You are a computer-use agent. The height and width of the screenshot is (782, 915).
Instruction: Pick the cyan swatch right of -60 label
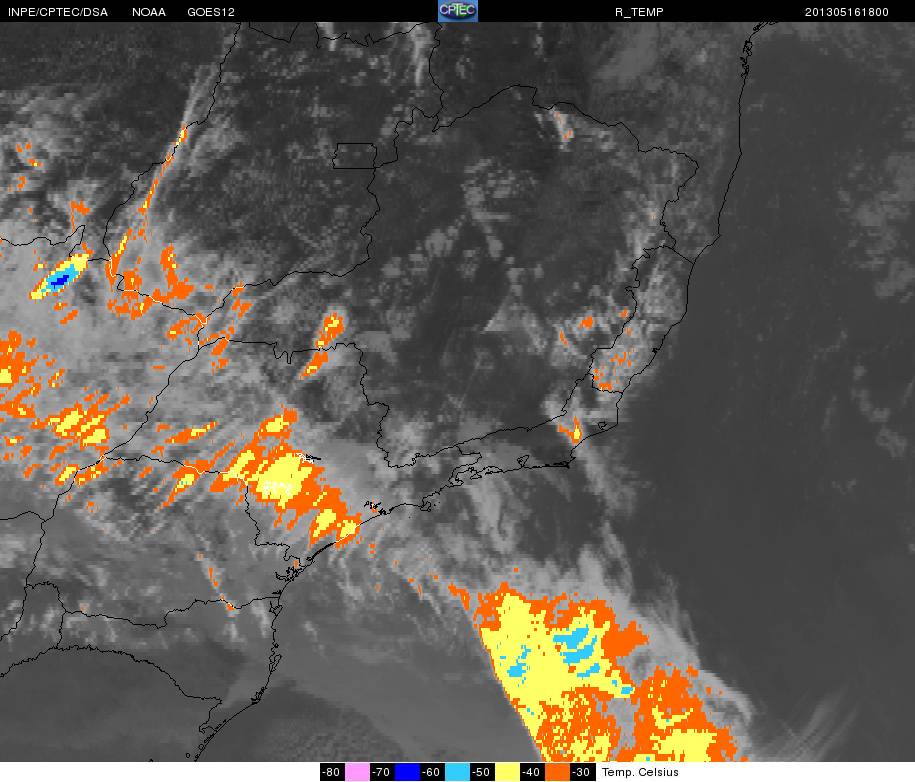click(x=458, y=772)
